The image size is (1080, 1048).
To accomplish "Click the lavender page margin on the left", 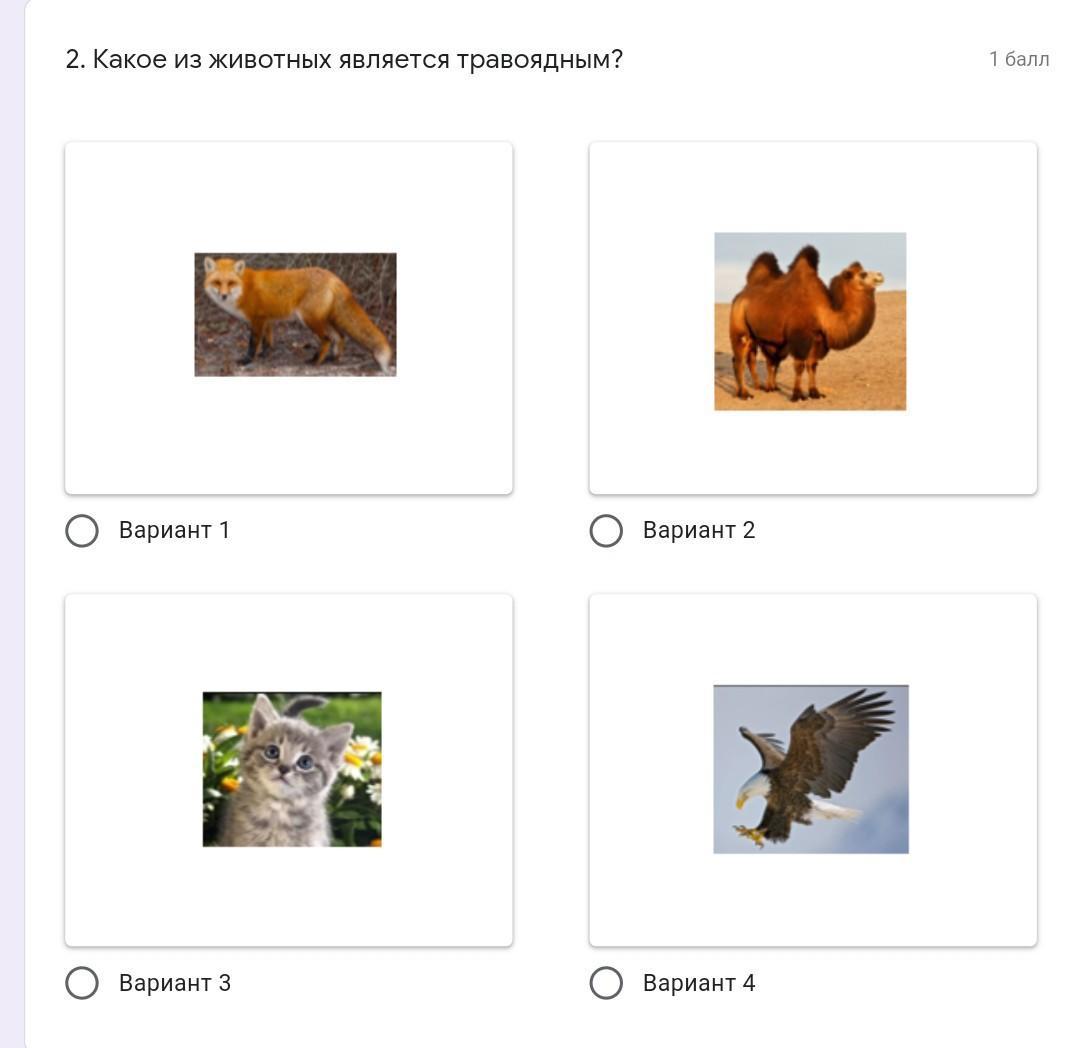I will tap(12, 500).
